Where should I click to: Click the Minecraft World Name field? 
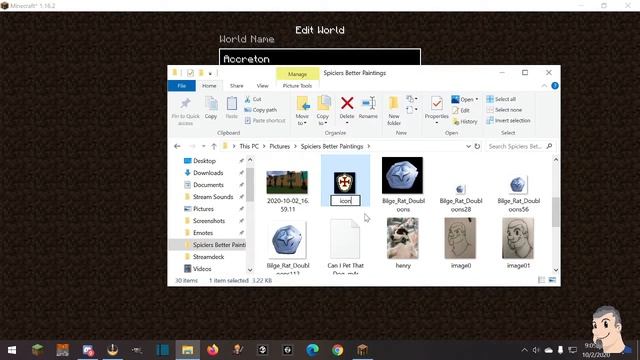(320, 58)
